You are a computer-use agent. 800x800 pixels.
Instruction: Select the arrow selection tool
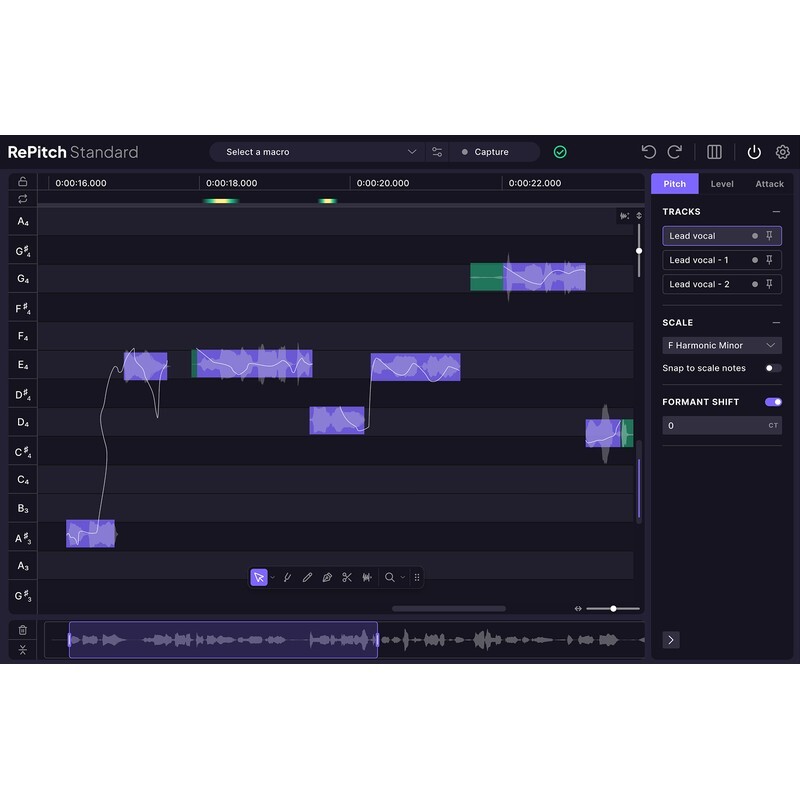[x=259, y=577]
